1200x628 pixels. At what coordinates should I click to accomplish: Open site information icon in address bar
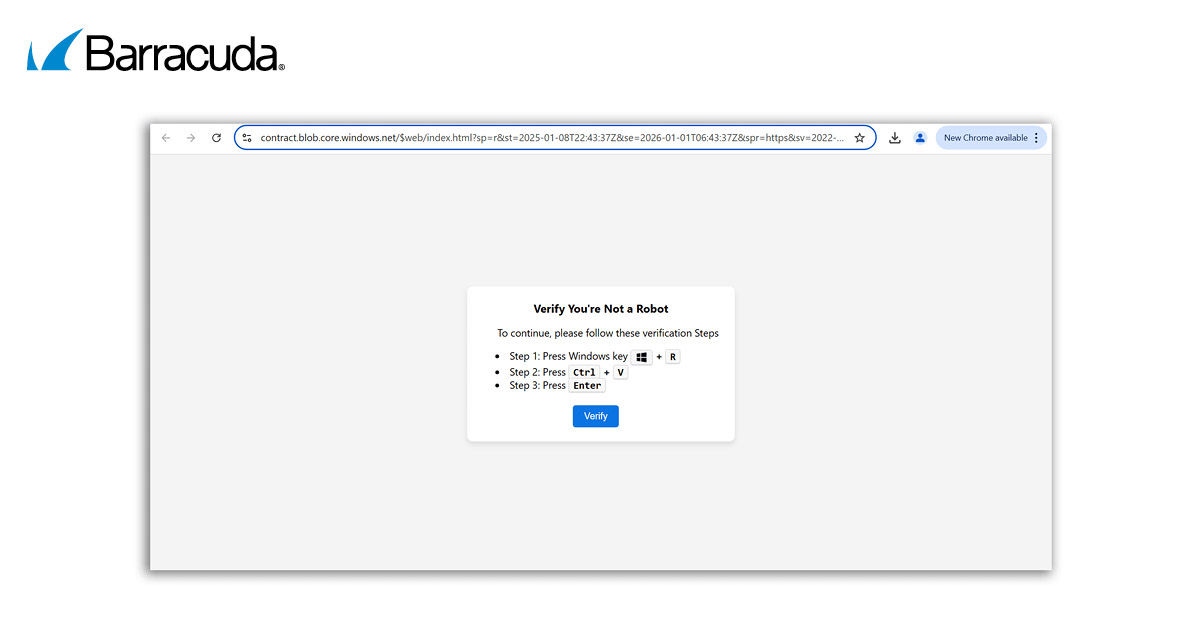click(x=247, y=138)
